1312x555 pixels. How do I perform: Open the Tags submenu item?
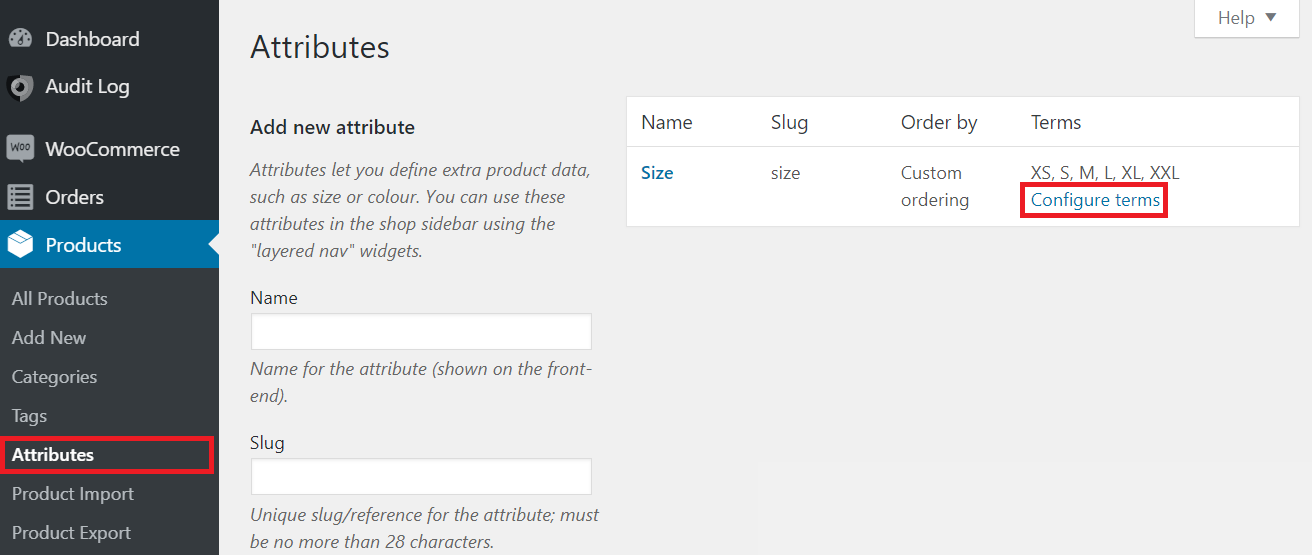coord(30,415)
